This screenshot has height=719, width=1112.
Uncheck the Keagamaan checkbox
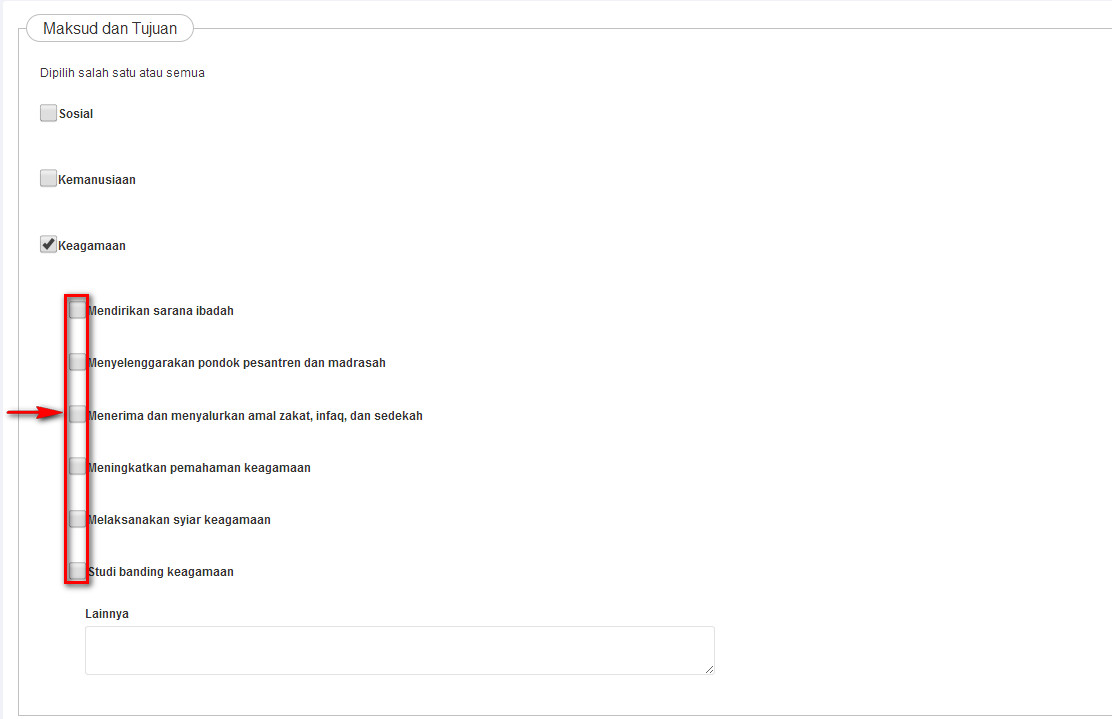[48, 245]
